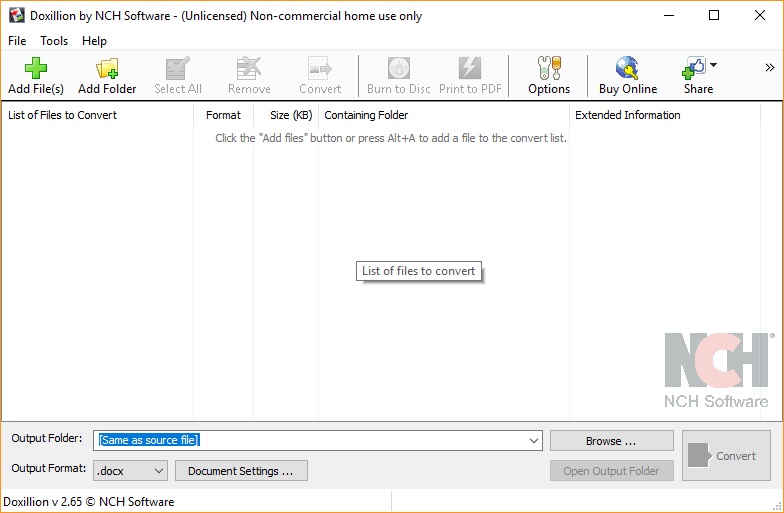
Task: Click the Share thumbs-up icon
Action: point(694,68)
